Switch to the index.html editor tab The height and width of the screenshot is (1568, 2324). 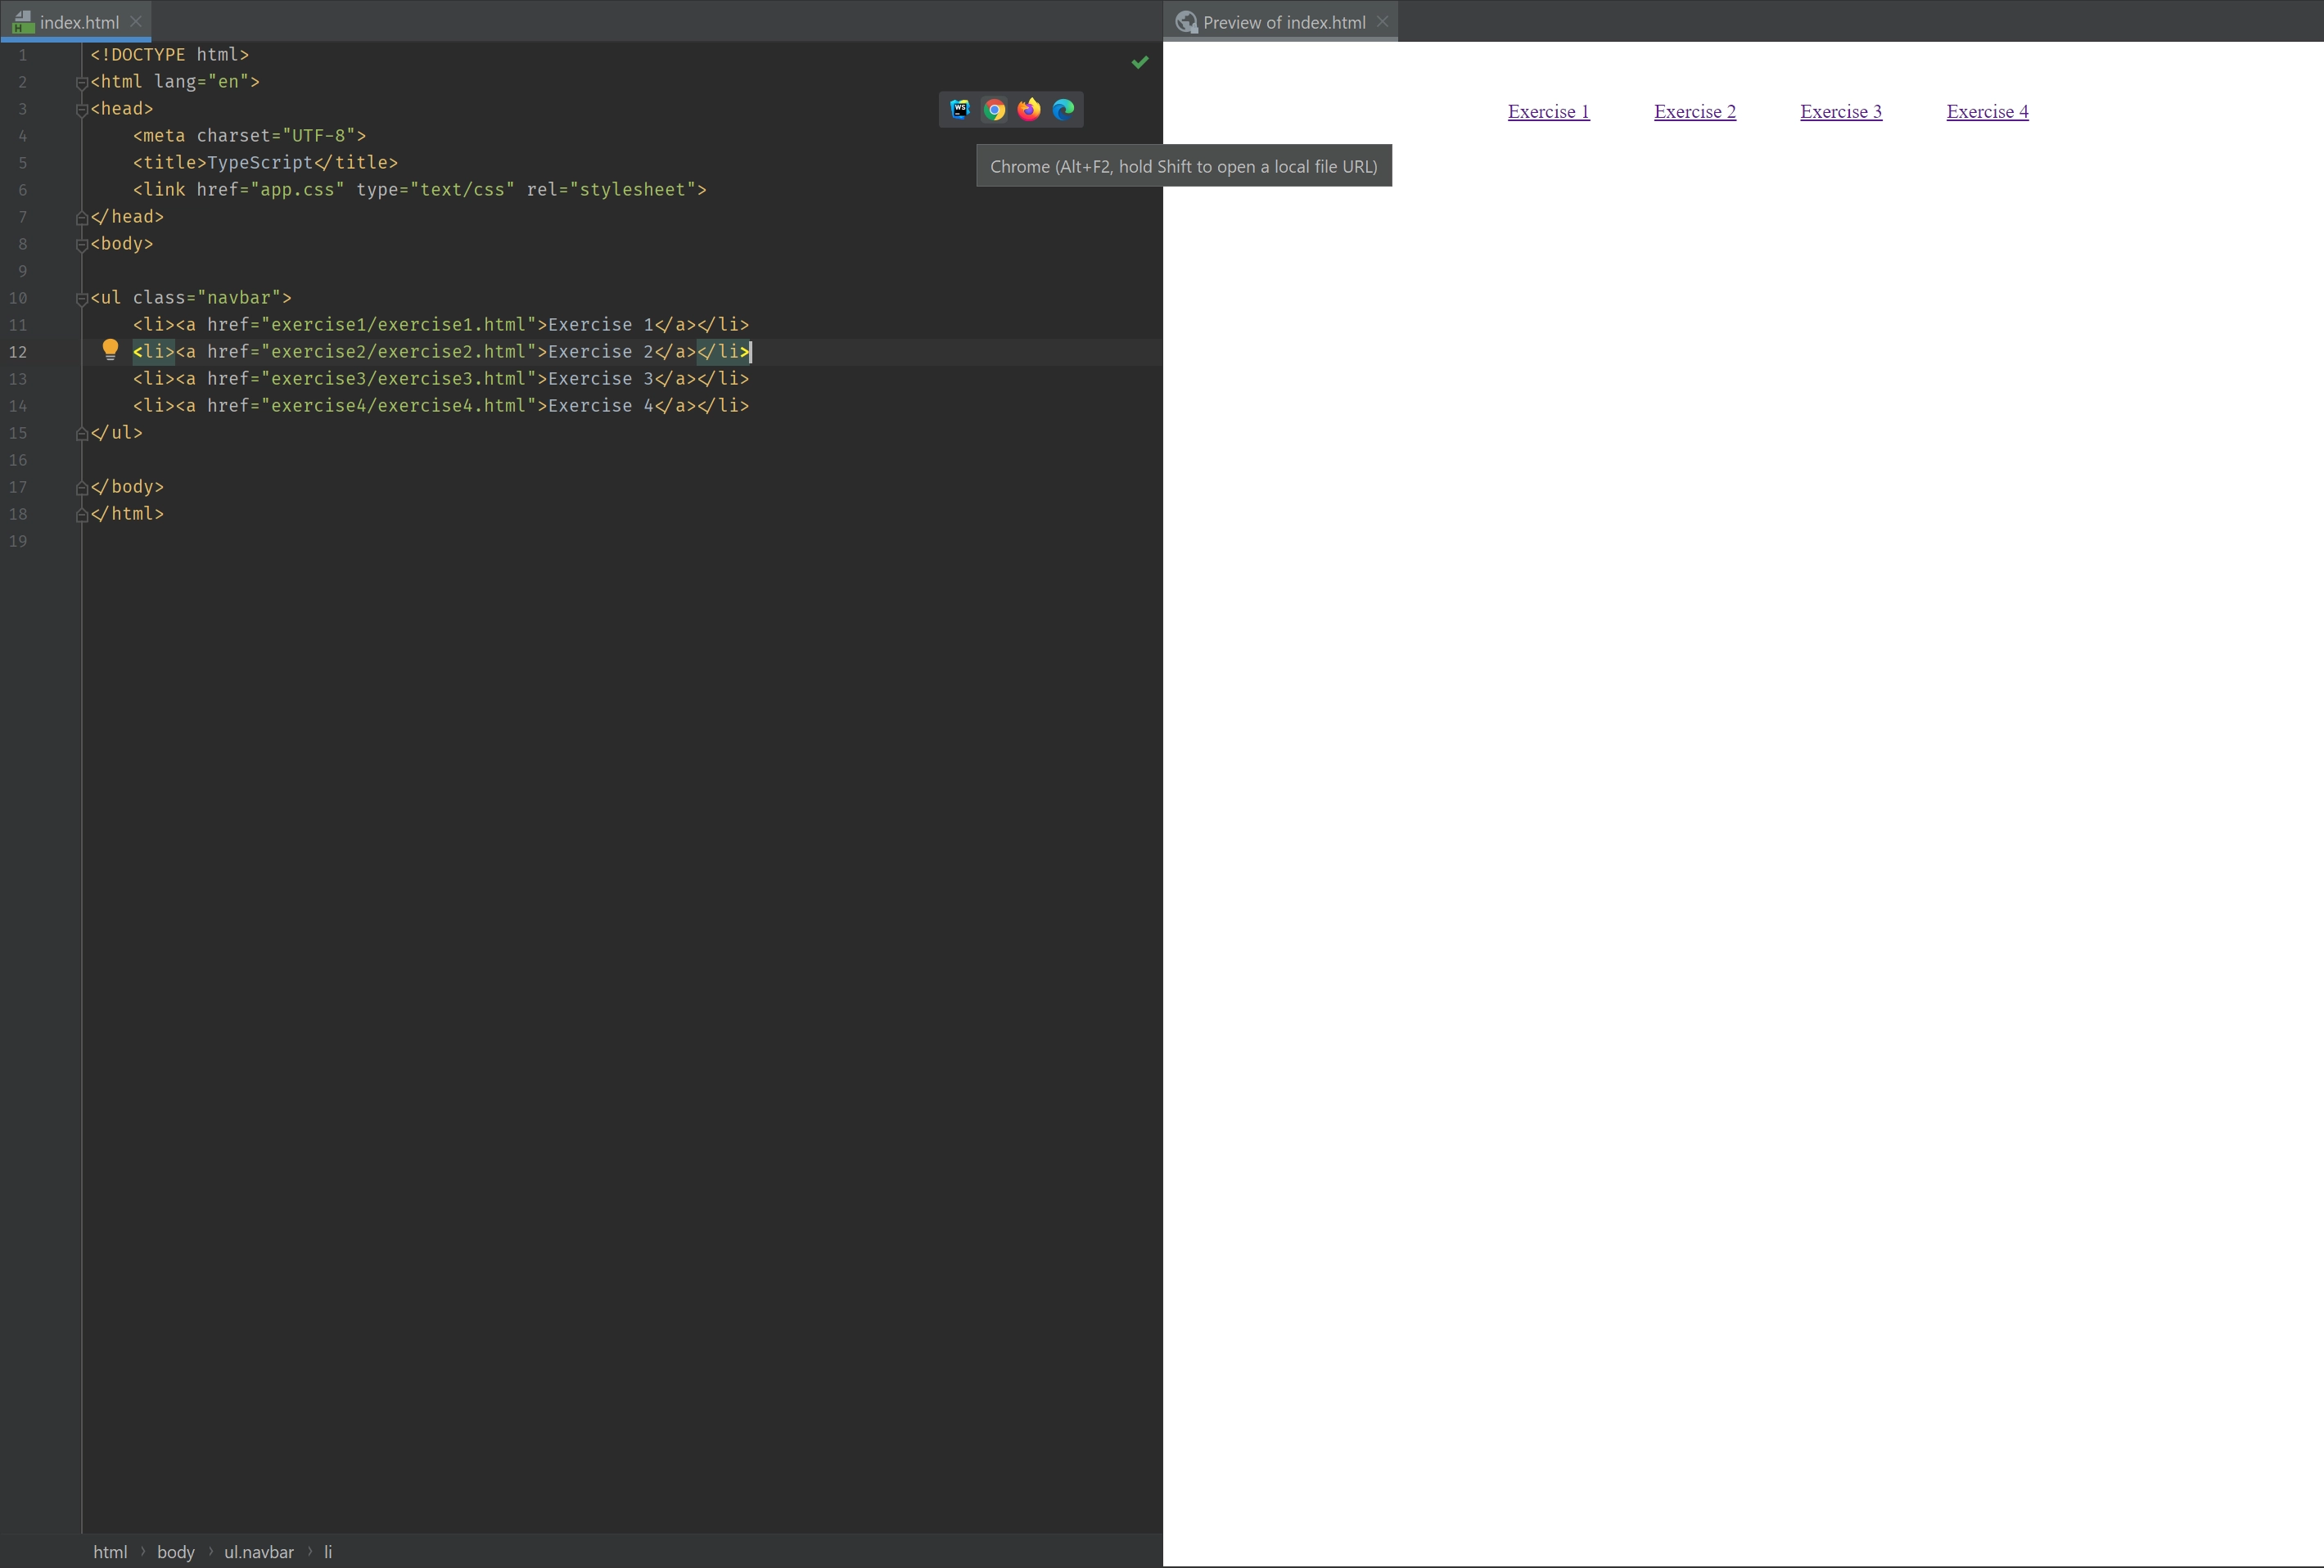pos(79,22)
